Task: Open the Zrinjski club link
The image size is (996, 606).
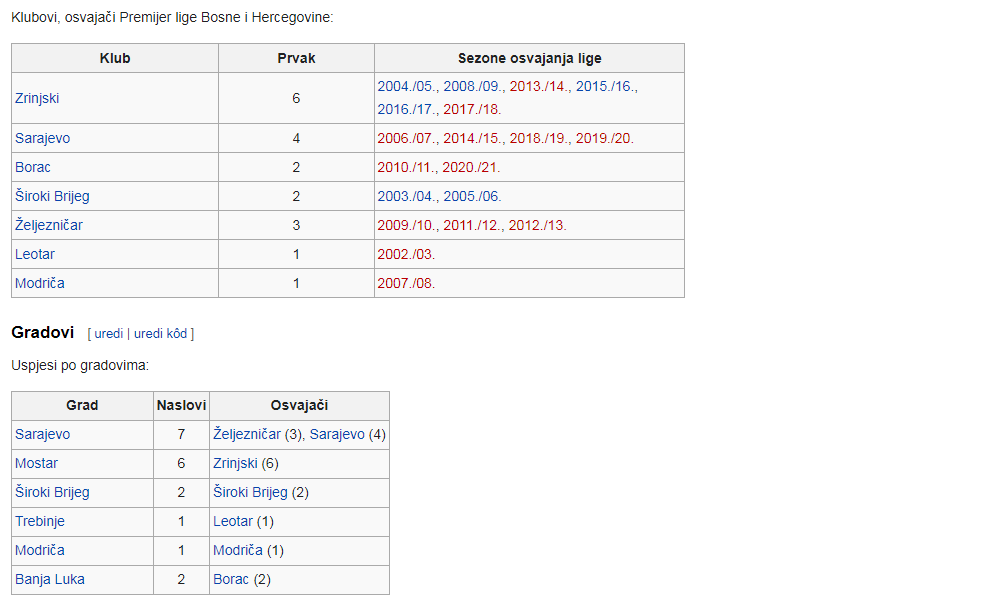Action: click(x=37, y=98)
